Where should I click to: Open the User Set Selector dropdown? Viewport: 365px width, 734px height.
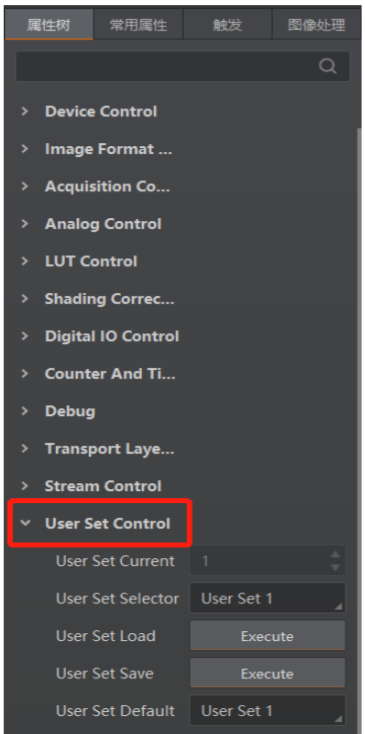click(268, 598)
